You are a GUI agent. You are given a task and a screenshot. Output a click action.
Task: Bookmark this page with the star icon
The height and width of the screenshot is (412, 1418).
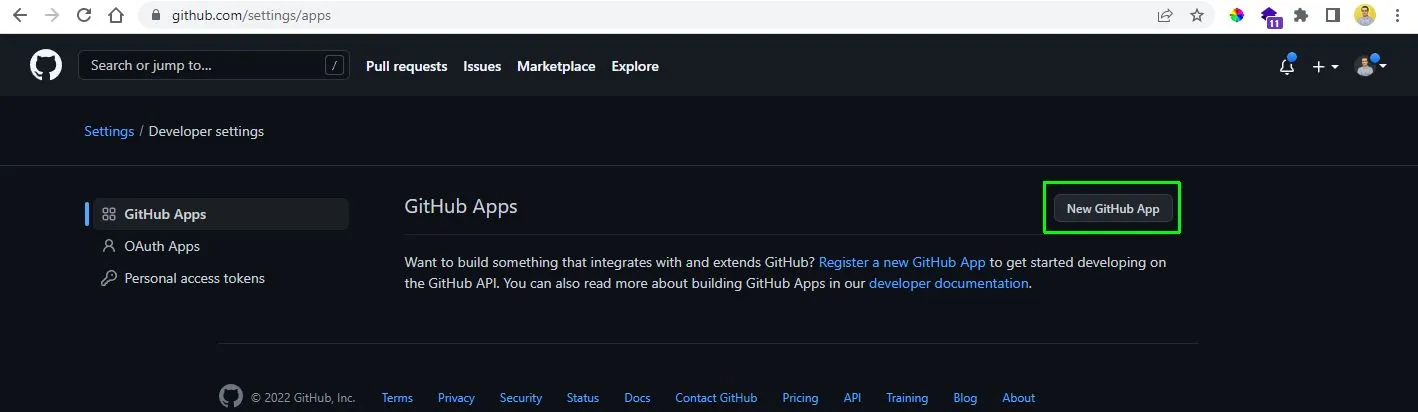point(1197,16)
